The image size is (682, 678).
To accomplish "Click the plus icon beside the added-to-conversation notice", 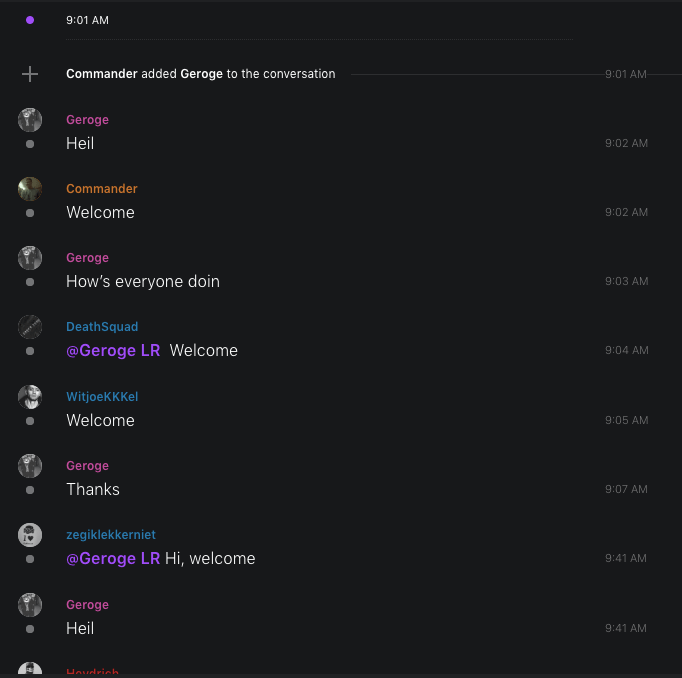I will click(30, 74).
